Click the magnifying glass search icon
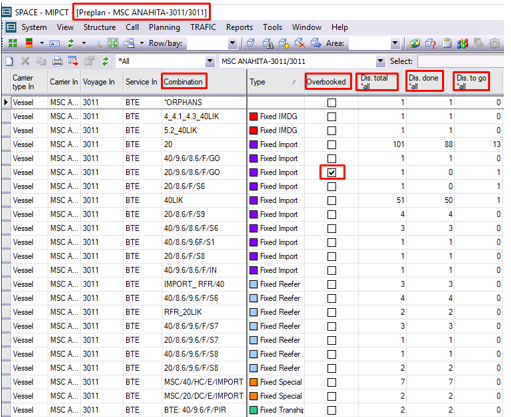The width and height of the screenshot is (511, 417). (97, 43)
